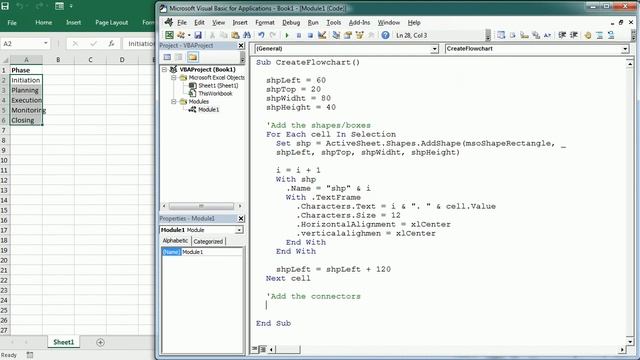Screen dimensions: 640x360
Task: Collapse the Modules folder node
Action: point(173,102)
